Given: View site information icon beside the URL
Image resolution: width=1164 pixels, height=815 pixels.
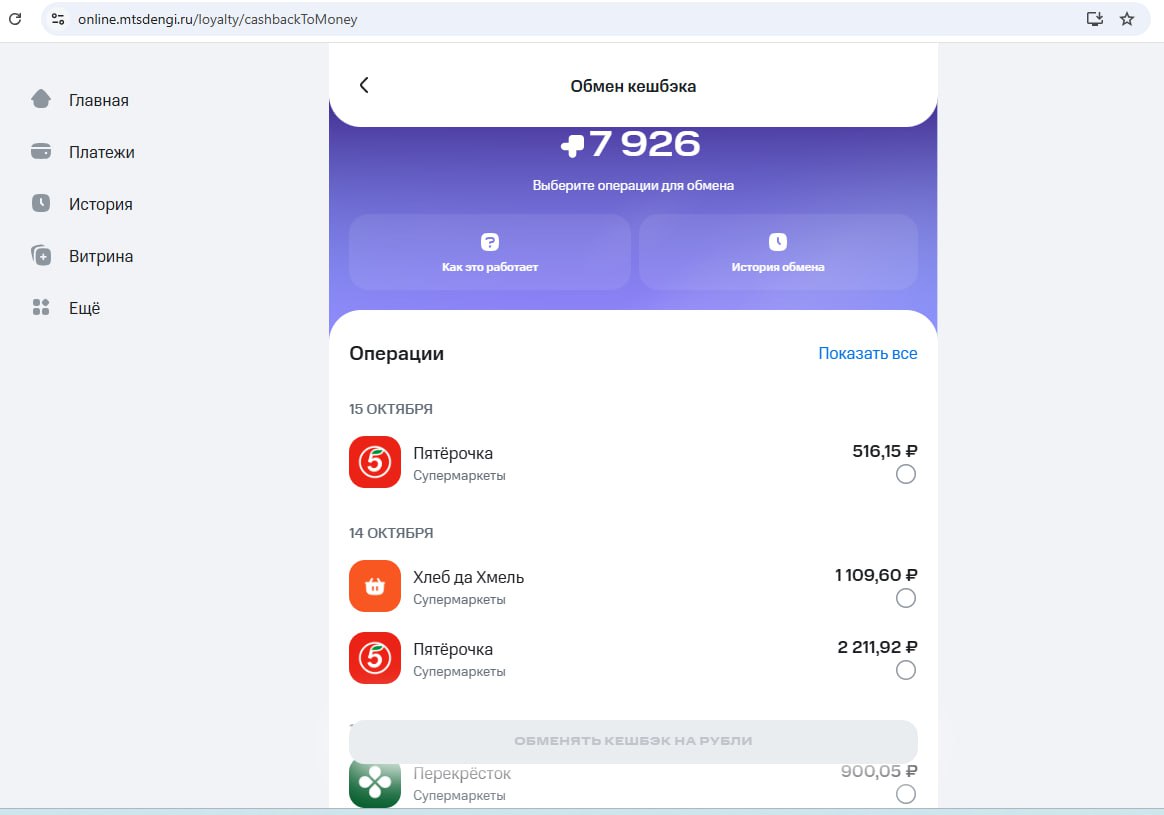Looking at the screenshot, I should [58, 19].
